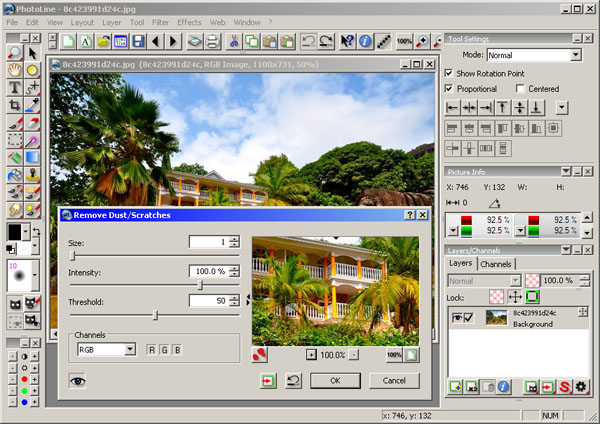Switch to the Channels tab
600x424 pixels.
496,264
